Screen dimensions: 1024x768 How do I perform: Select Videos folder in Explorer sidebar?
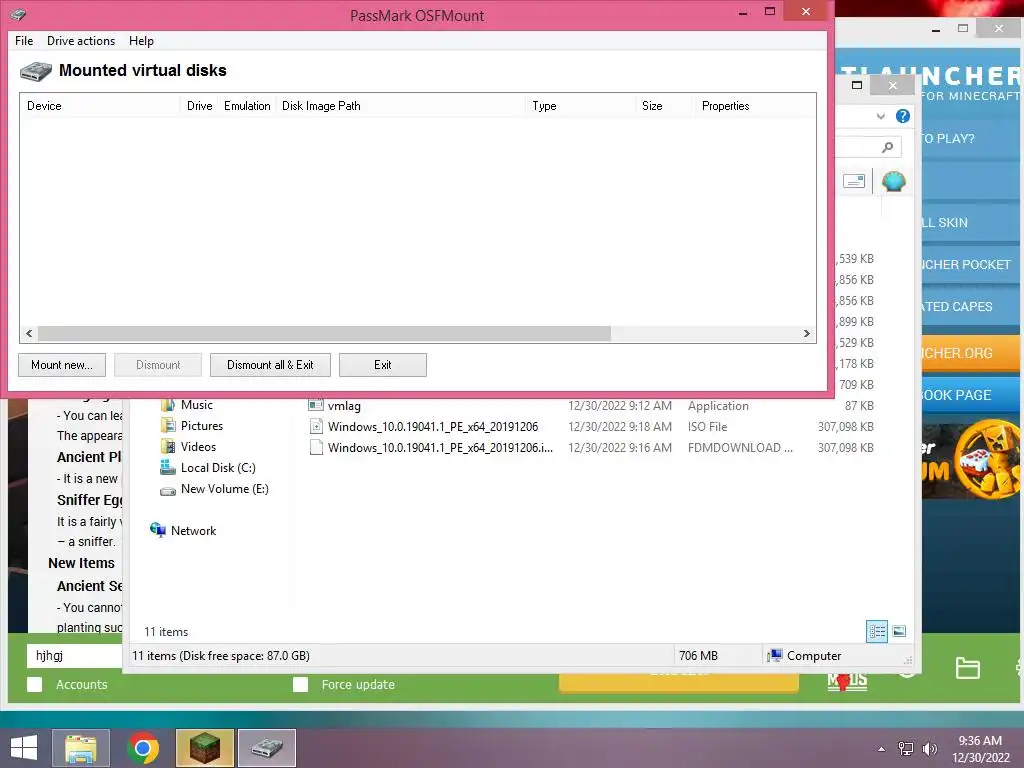198,447
